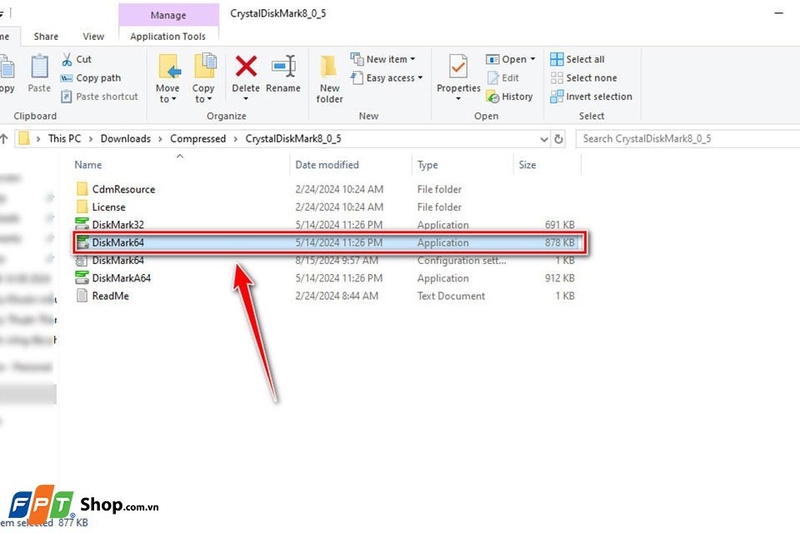Click the ReadMe text document icon

[82, 295]
